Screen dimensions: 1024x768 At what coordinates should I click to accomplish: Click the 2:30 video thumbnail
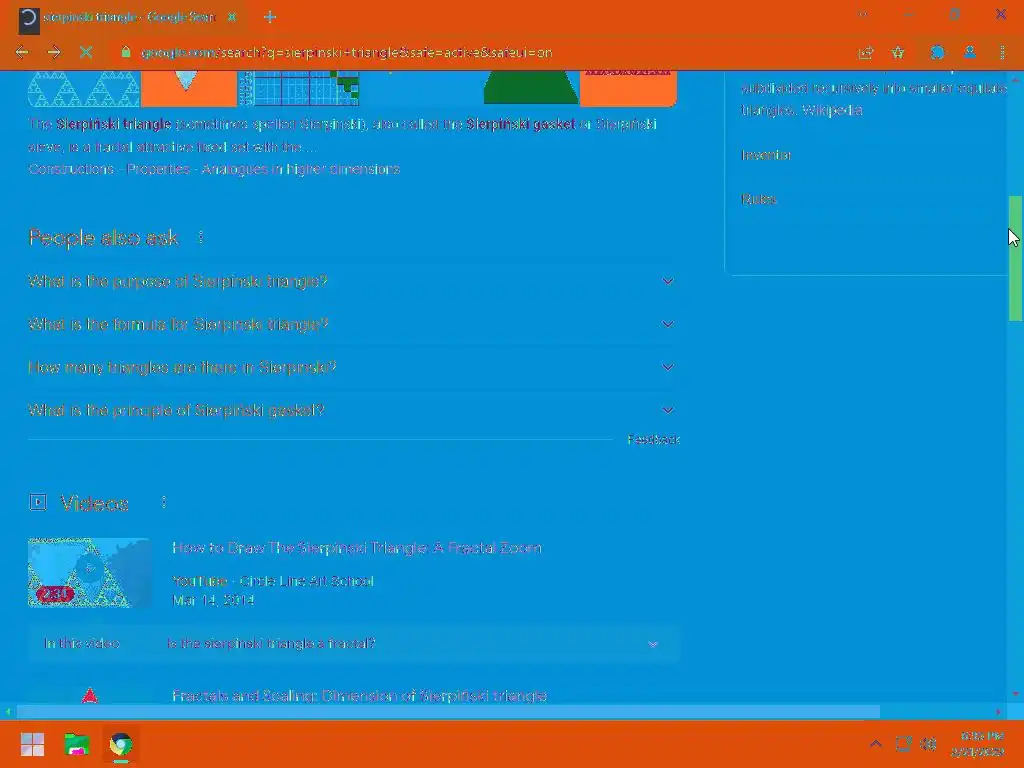point(89,573)
